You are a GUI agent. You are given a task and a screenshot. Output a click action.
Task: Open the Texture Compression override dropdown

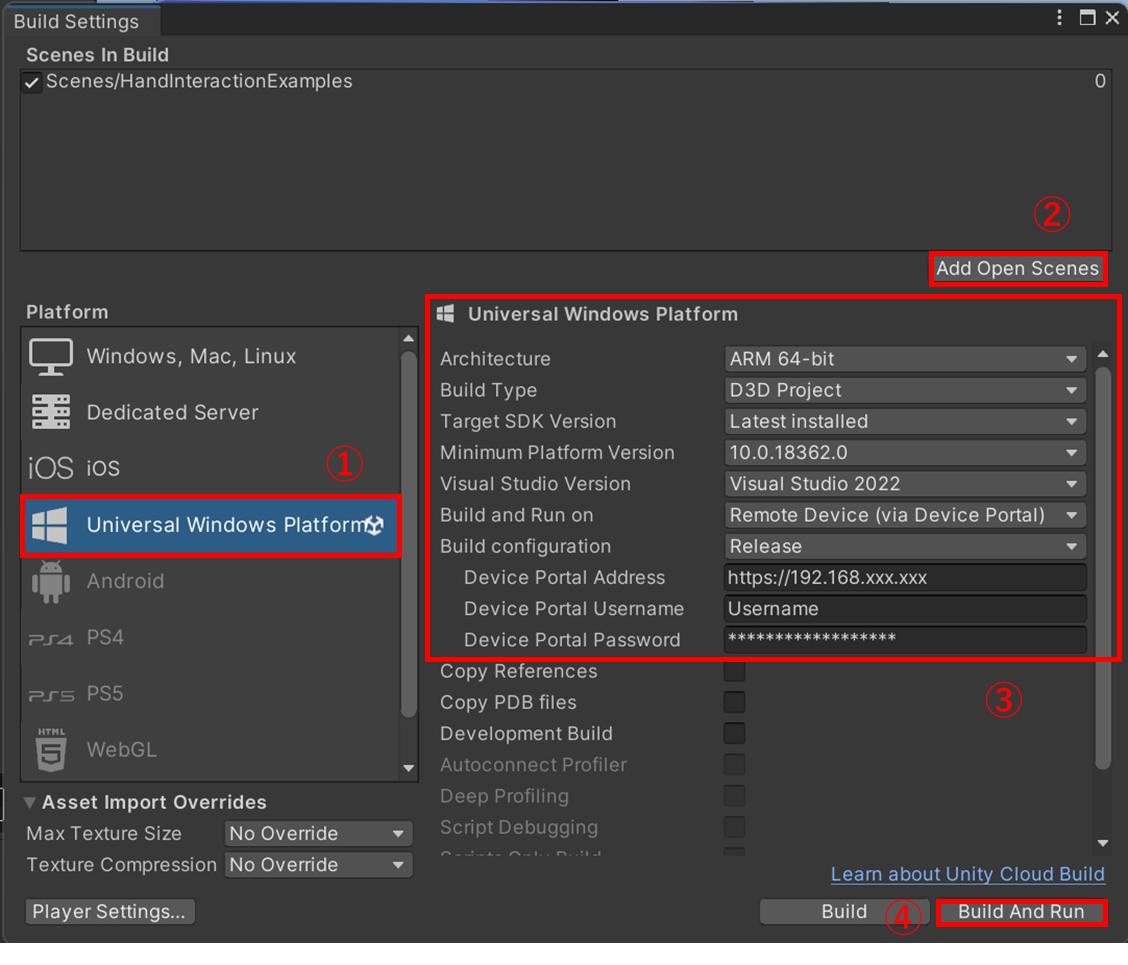point(319,865)
